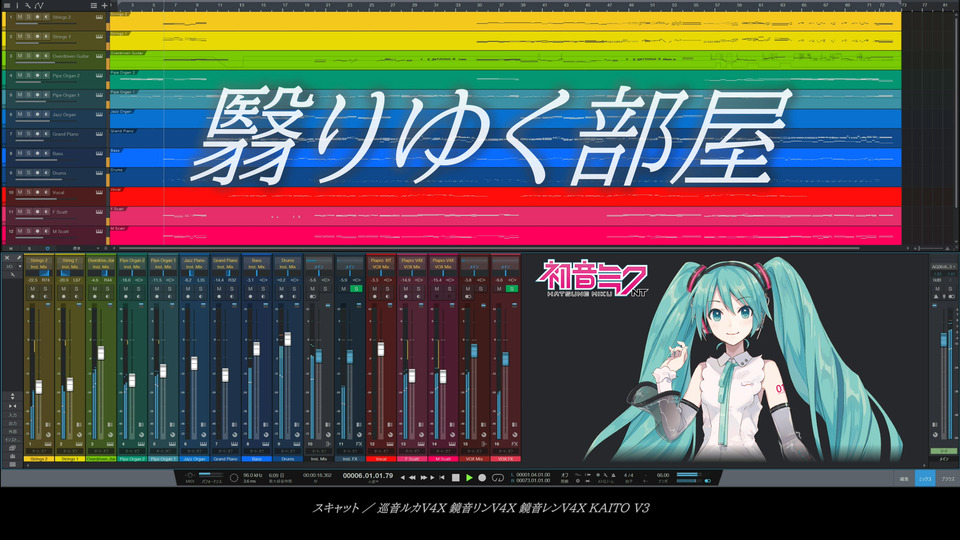The image size is (960, 540).
Task: Click the song position 00006.01.01.79 display
Action: 367,476
